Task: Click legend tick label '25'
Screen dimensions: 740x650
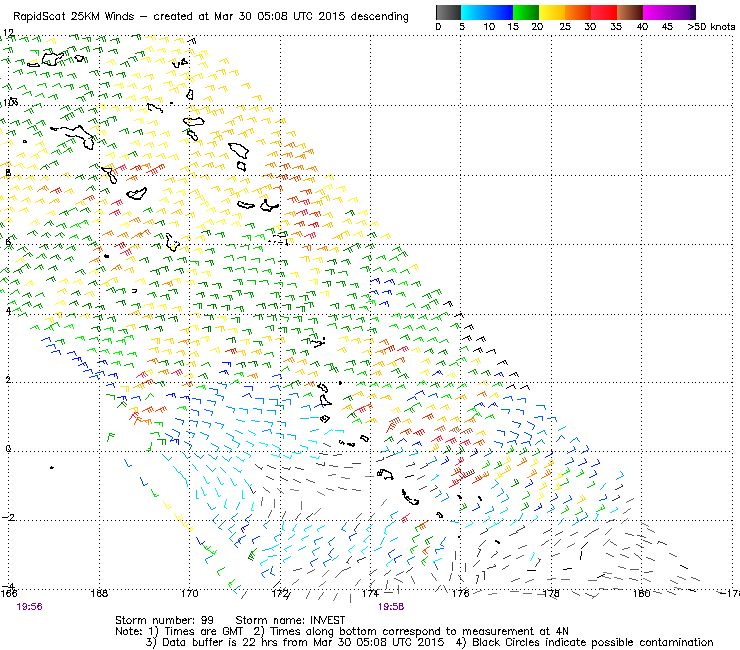Action: point(565,27)
